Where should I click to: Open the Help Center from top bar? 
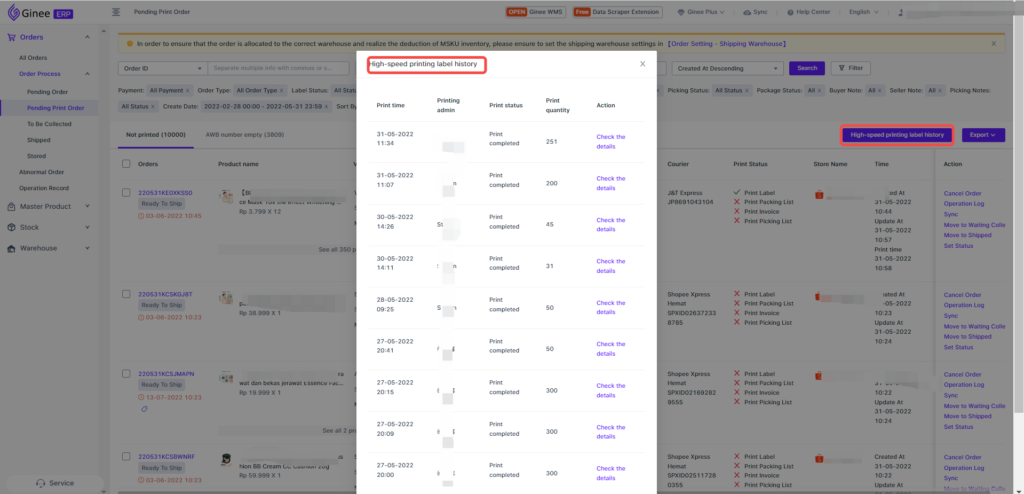click(808, 12)
